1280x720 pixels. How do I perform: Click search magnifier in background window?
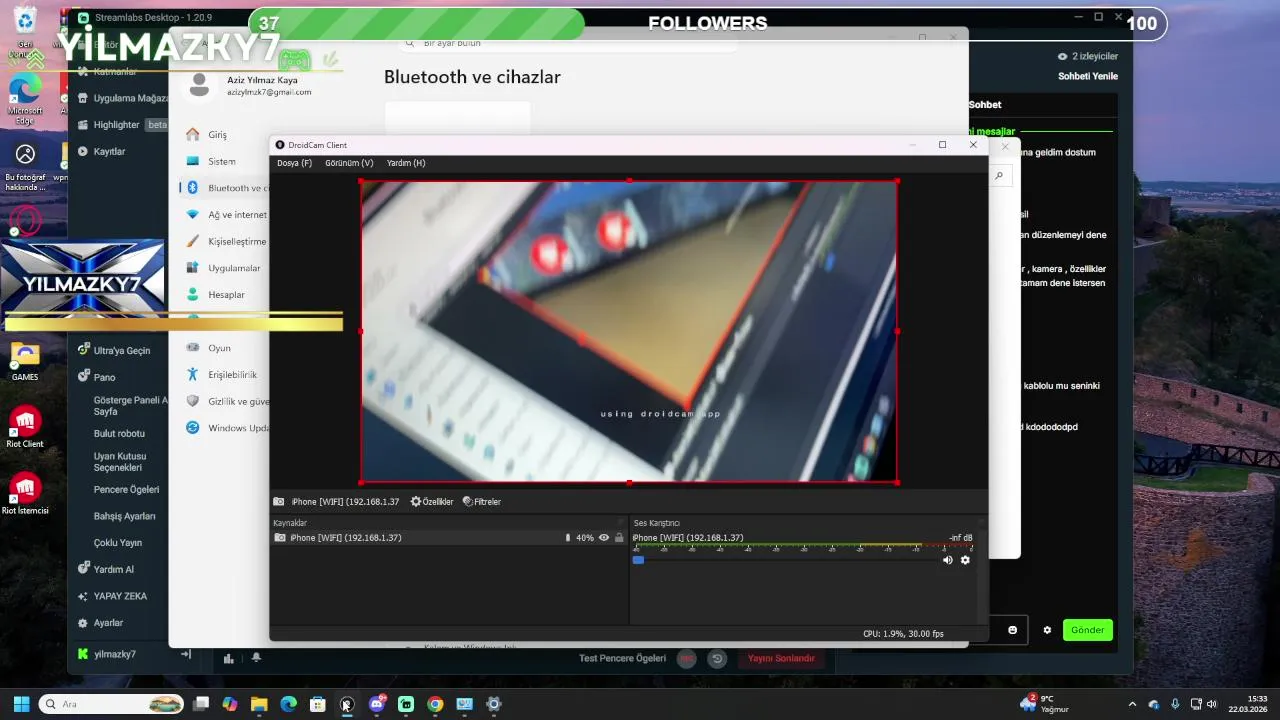tap(999, 176)
